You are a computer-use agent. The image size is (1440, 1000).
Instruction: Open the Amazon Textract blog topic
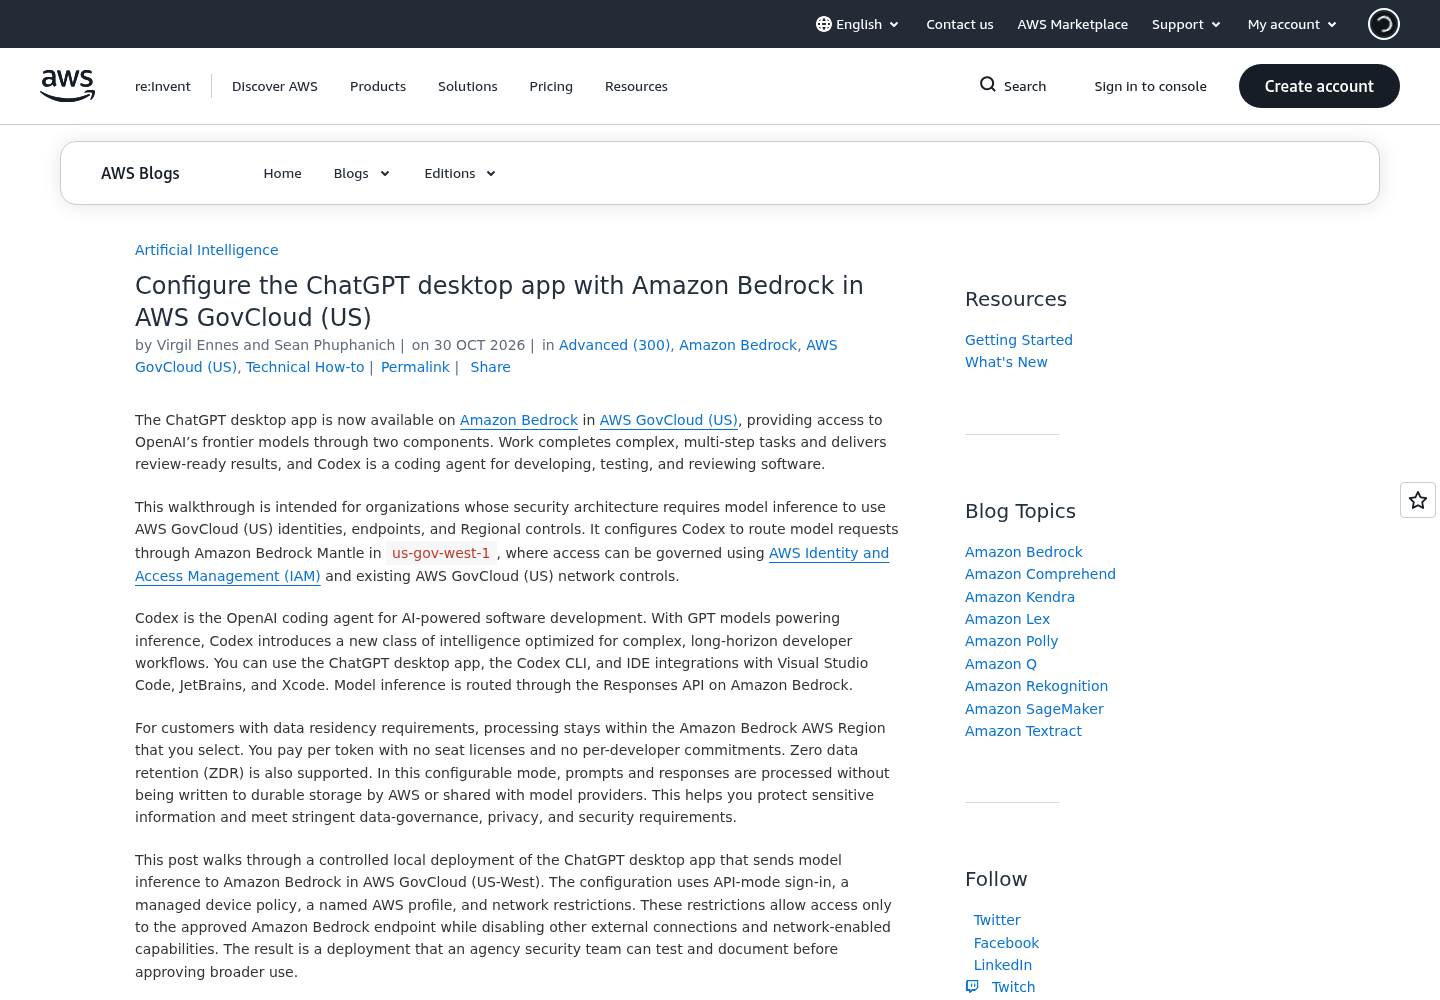tap(1023, 731)
